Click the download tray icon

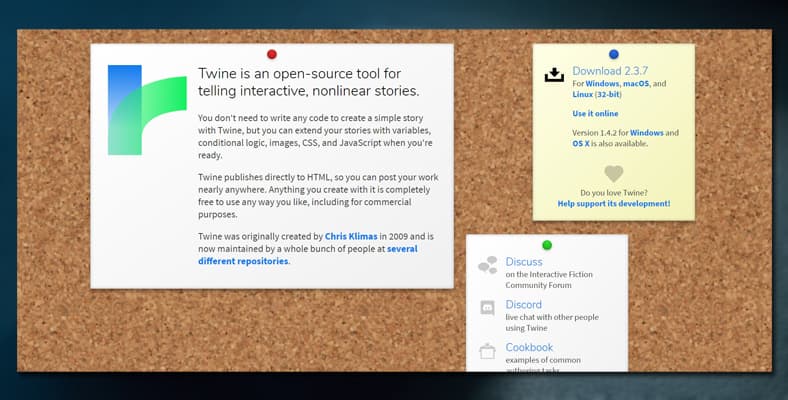coord(554,75)
